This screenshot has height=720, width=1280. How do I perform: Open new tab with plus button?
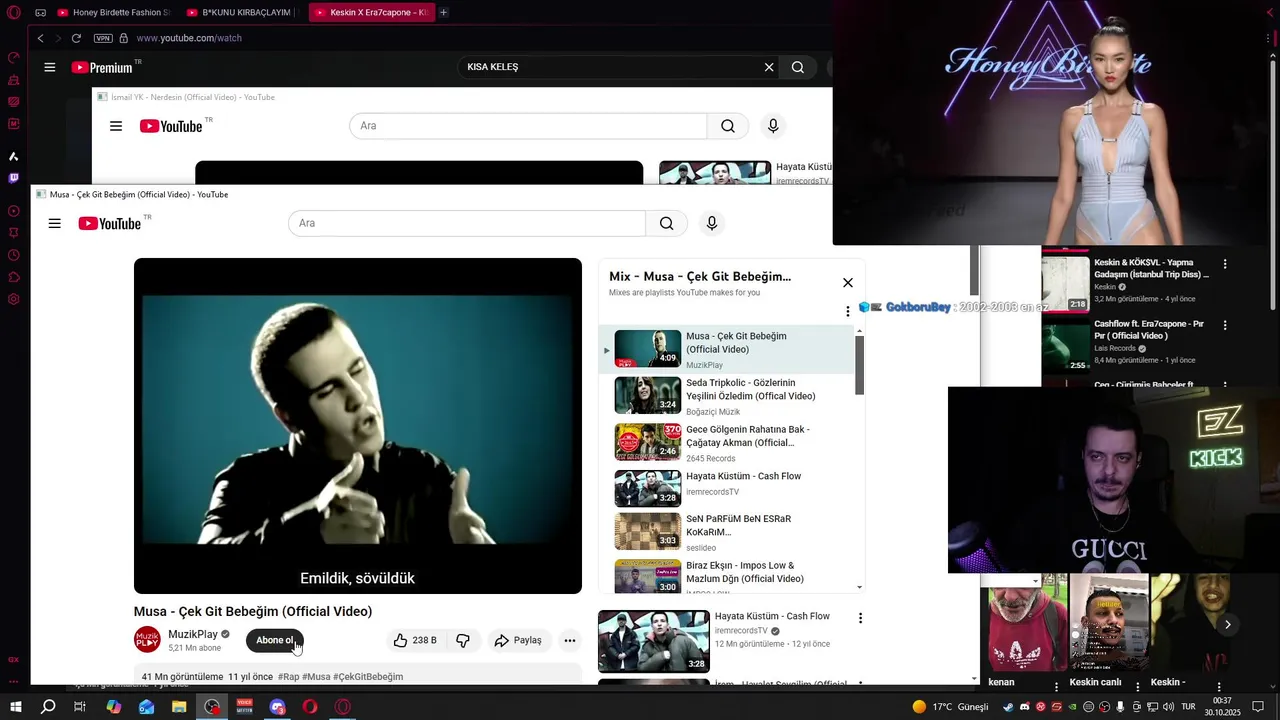443,13
